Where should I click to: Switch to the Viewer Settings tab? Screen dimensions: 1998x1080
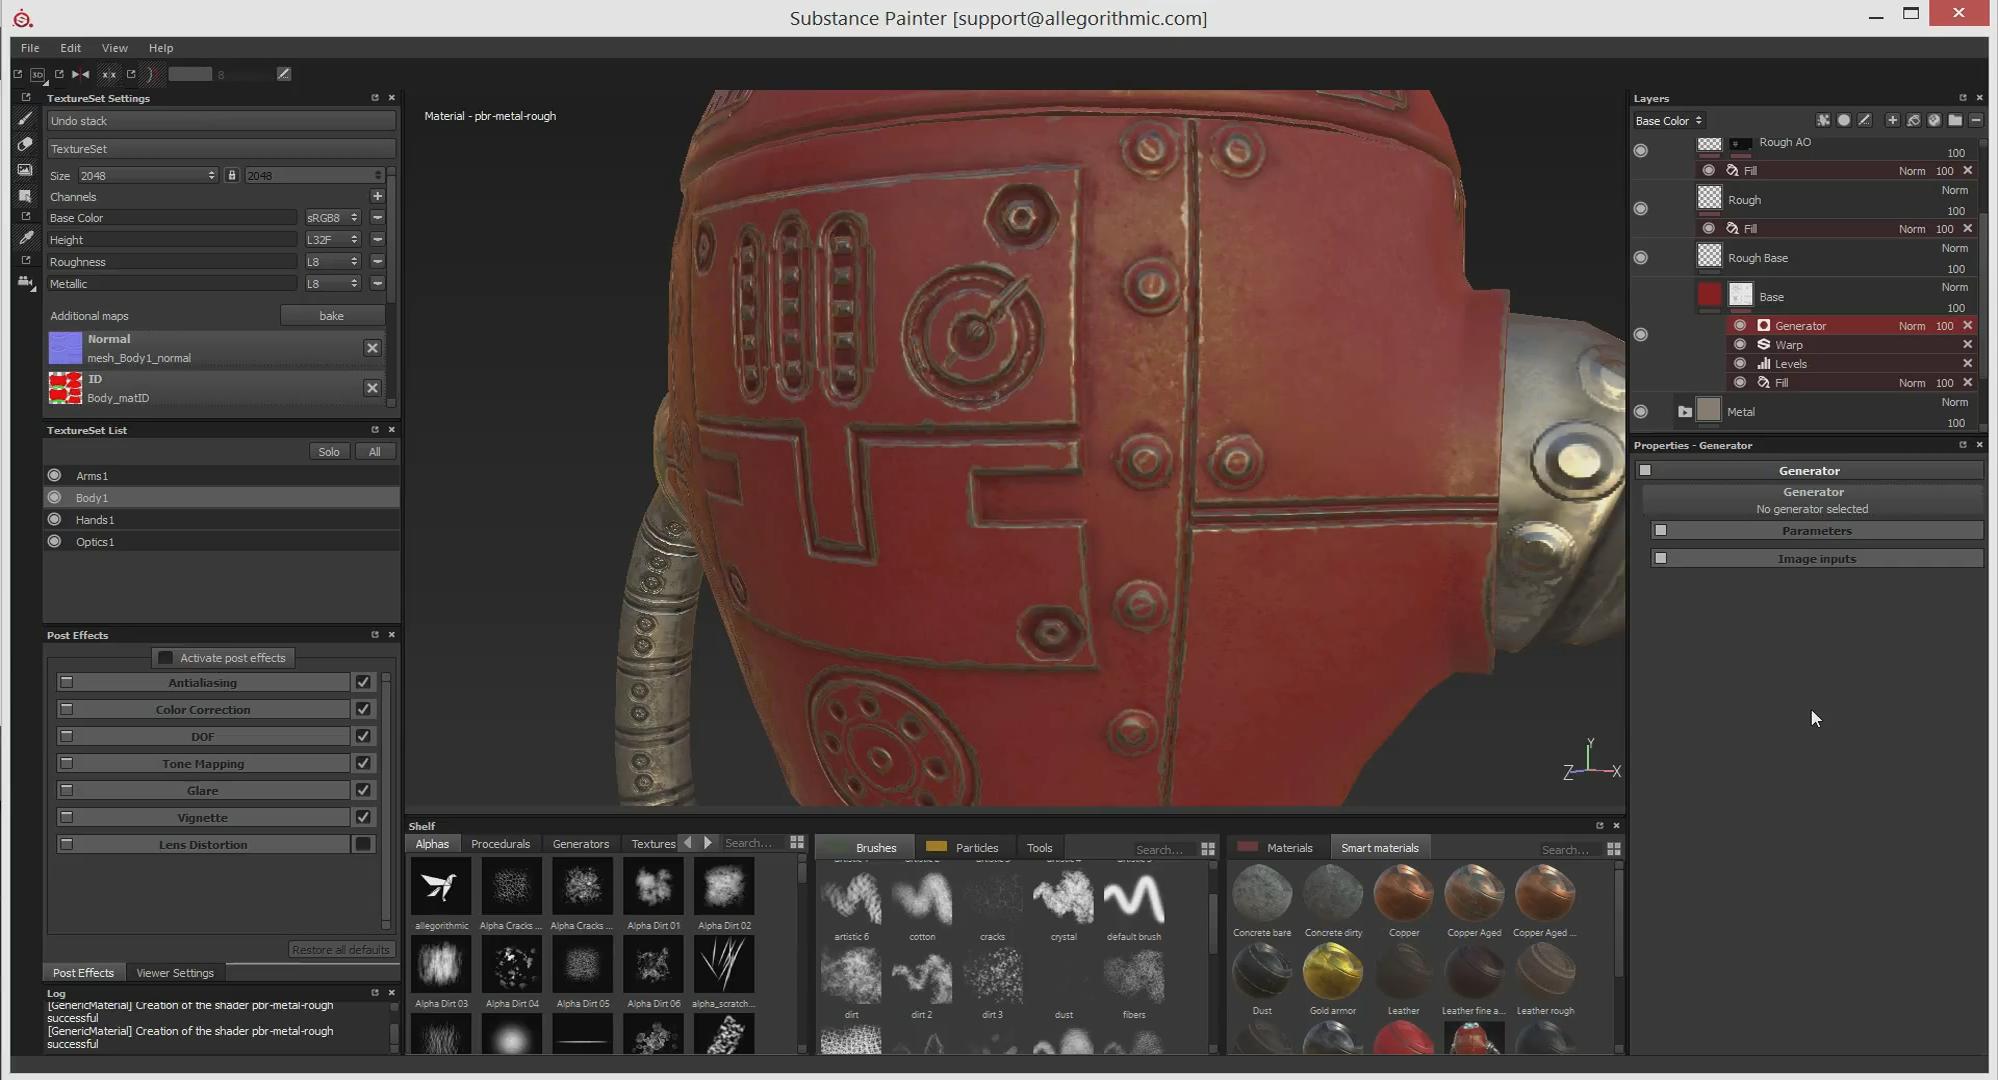pyautogui.click(x=175, y=973)
